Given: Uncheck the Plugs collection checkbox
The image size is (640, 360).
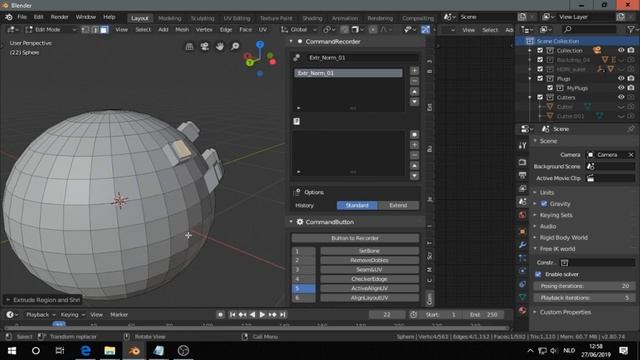Looking at the screenshot, I should click(540, 78).
